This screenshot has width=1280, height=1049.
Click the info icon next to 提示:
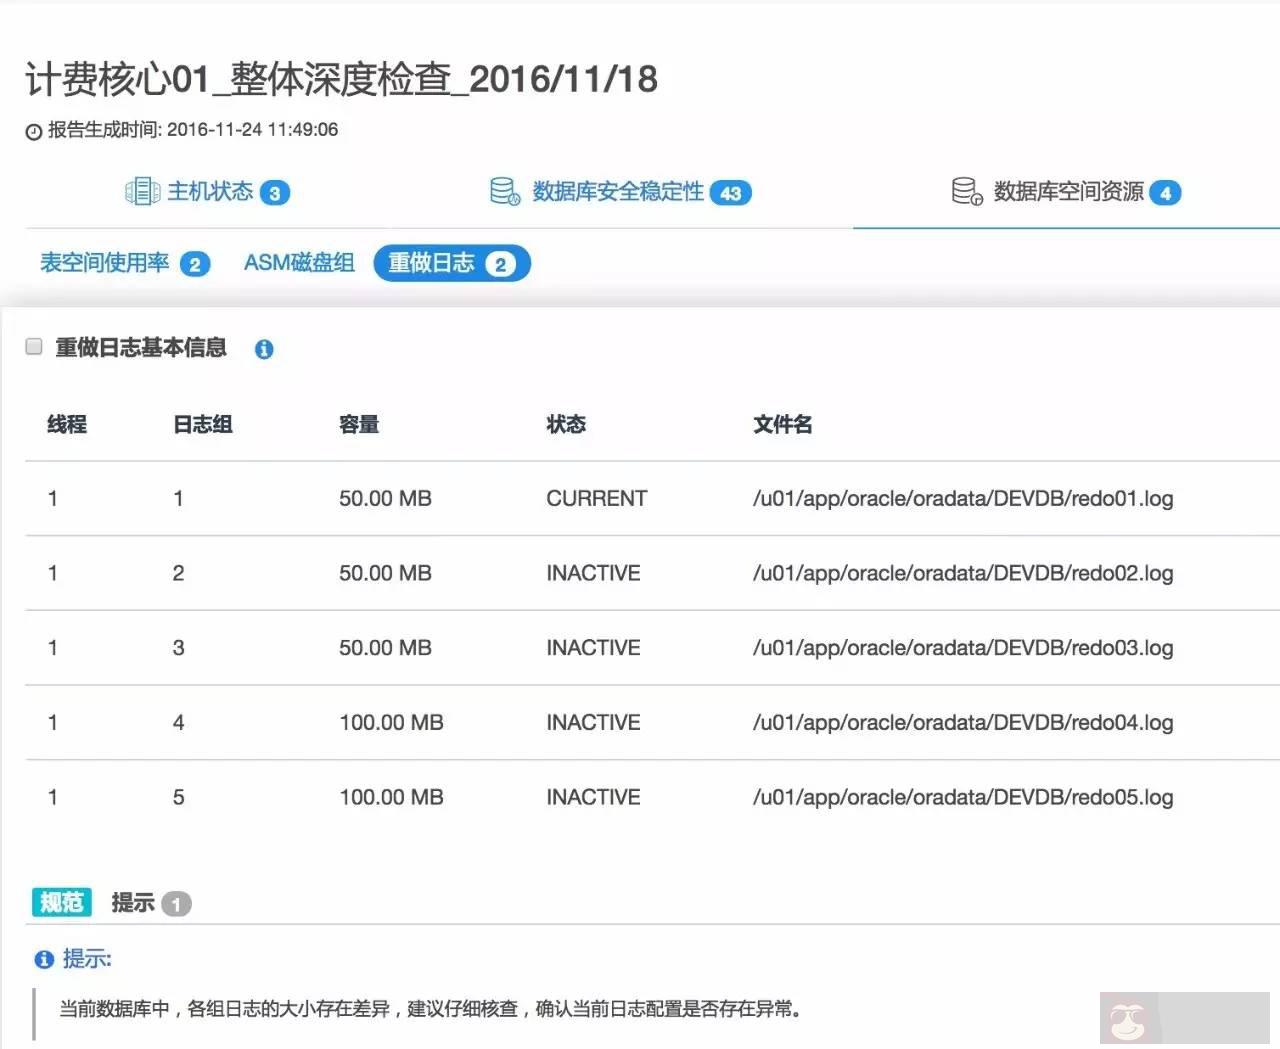(x=42, y=960)
